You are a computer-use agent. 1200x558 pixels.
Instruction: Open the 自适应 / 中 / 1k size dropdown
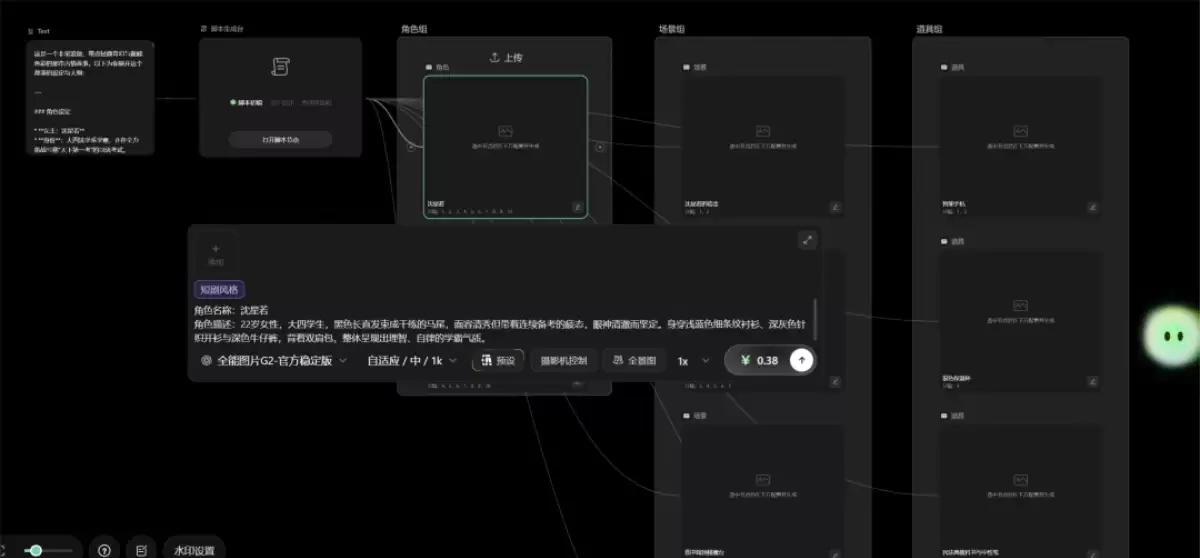412,360
